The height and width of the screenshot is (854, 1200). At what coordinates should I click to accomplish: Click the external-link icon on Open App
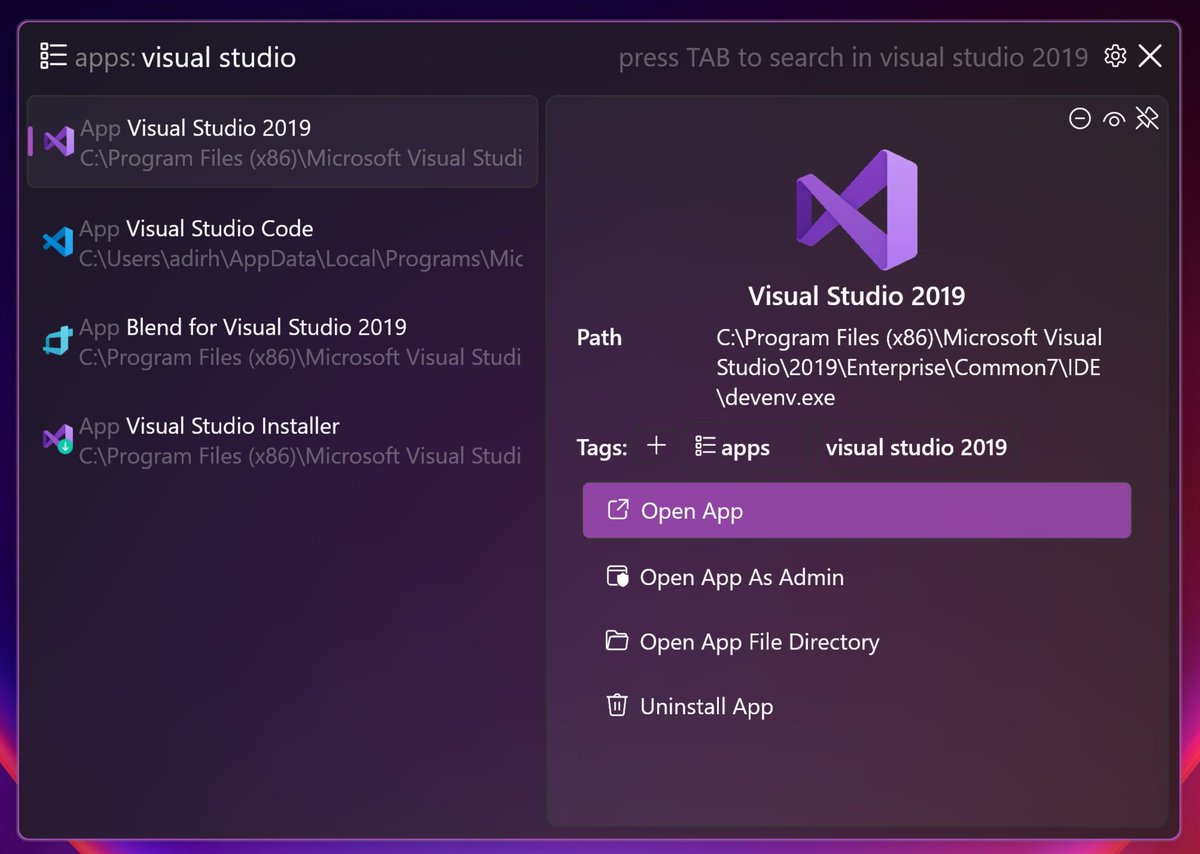coord(618,510)
